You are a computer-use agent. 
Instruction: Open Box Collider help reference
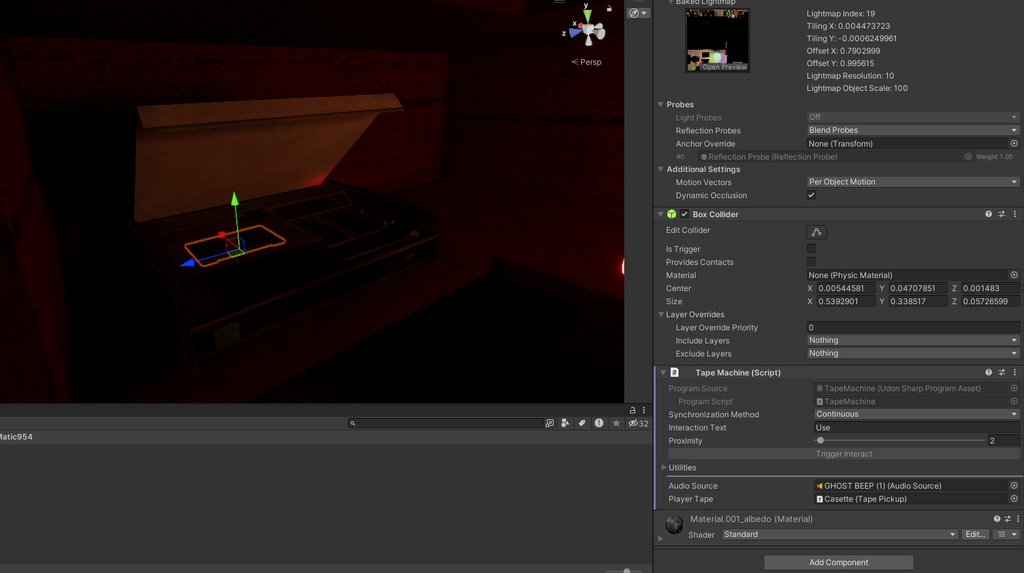[x=988, y=214]
